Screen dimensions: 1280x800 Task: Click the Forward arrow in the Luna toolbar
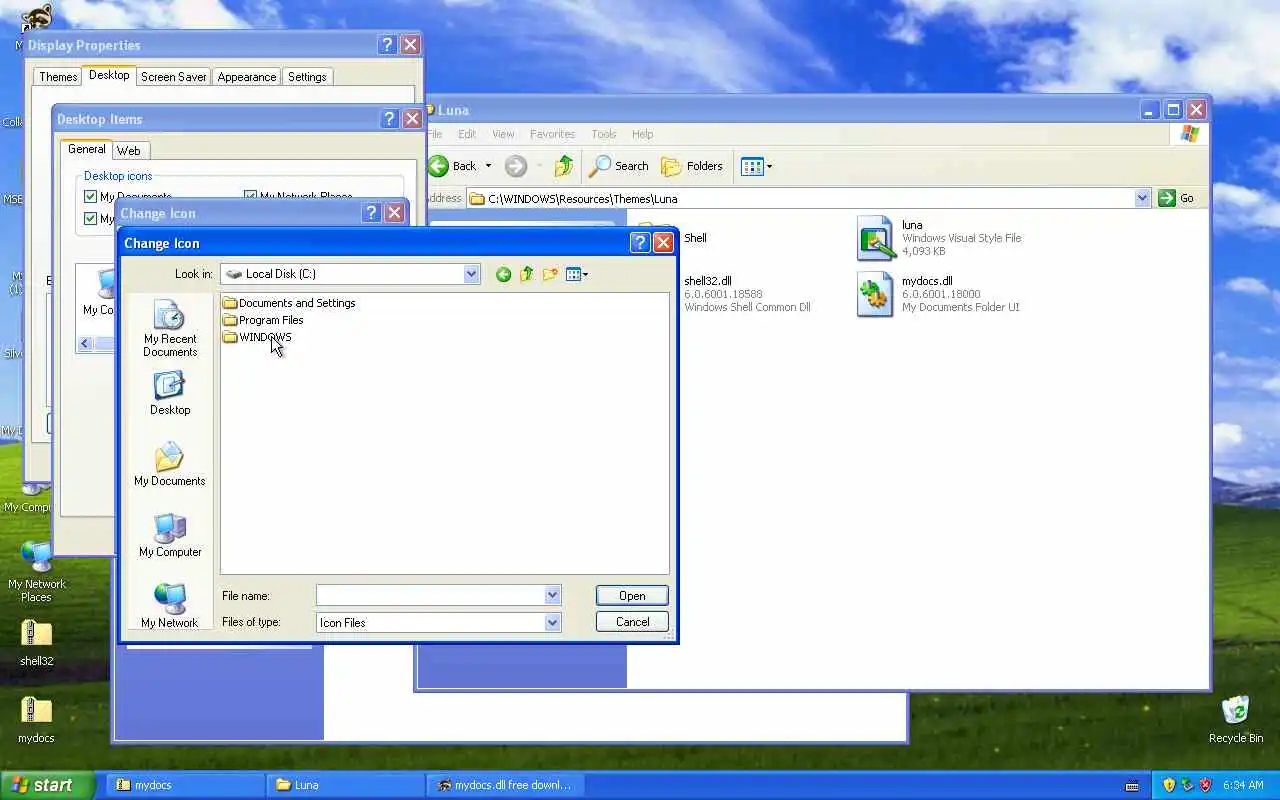coord(516,166)
